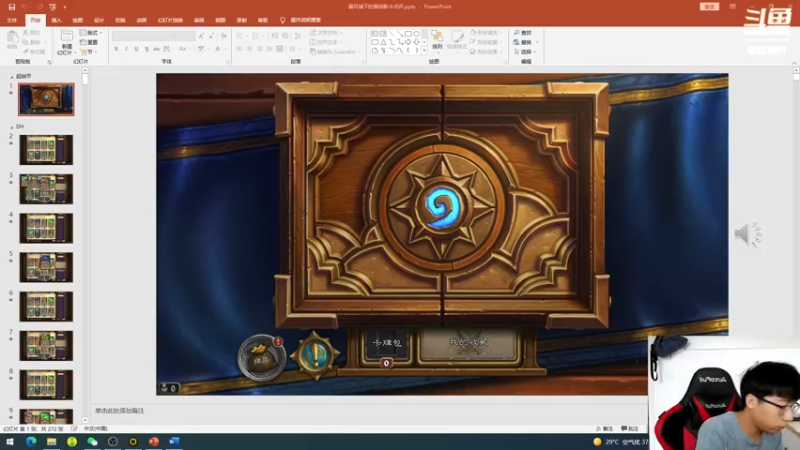The height and width of the screenshot is (450, 800).
Task: Toggle text Shadow formatting
Action: [x=146, y=49]
